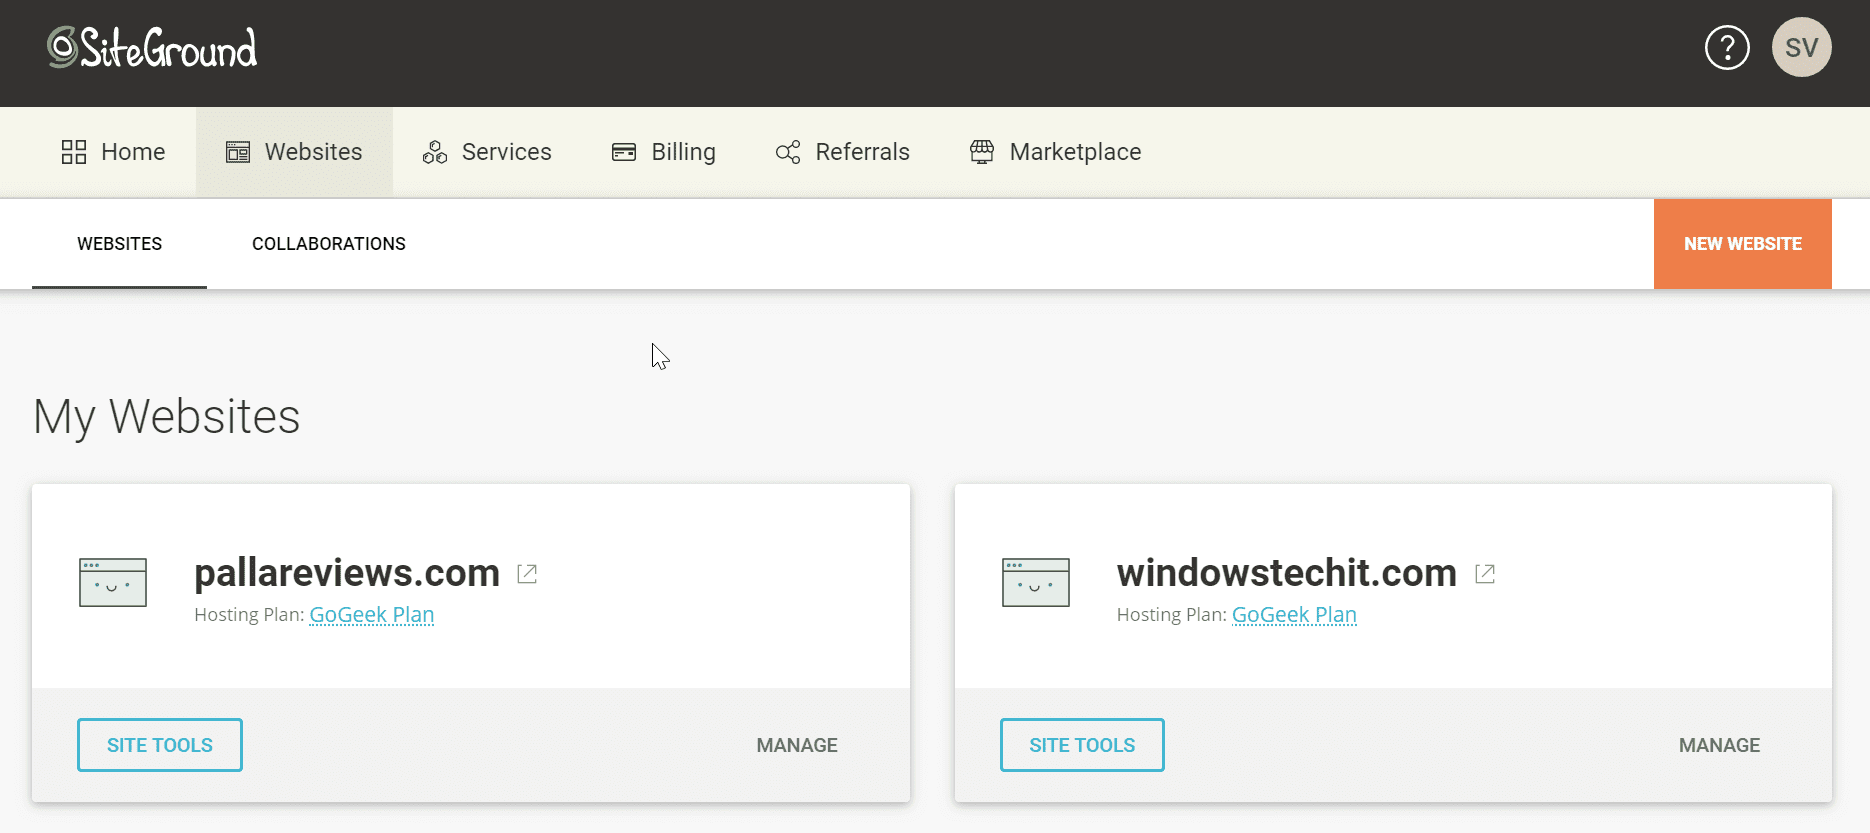Open SITE TOOLS for pallareviews.com
The image size is (1870, 833).
[160, 745]
